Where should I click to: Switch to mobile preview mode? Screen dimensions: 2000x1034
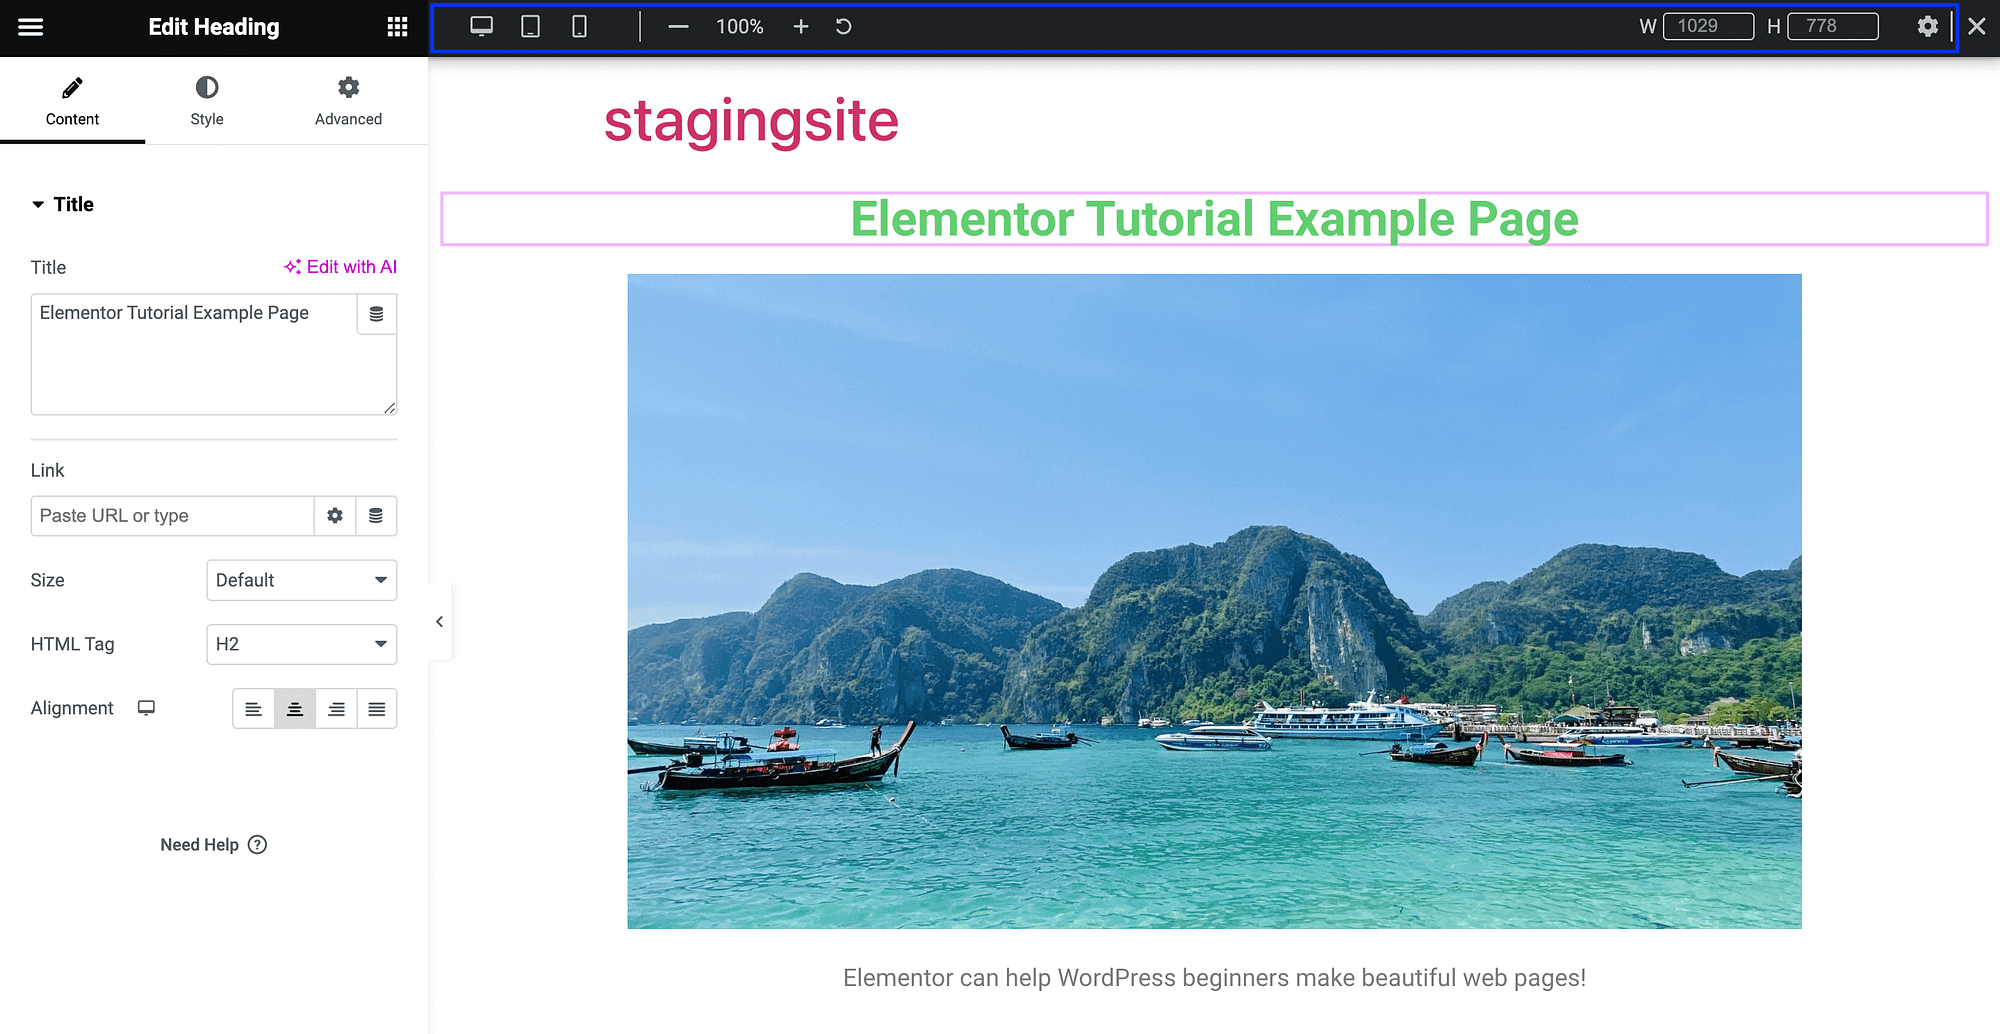click(x=579, y=27)
